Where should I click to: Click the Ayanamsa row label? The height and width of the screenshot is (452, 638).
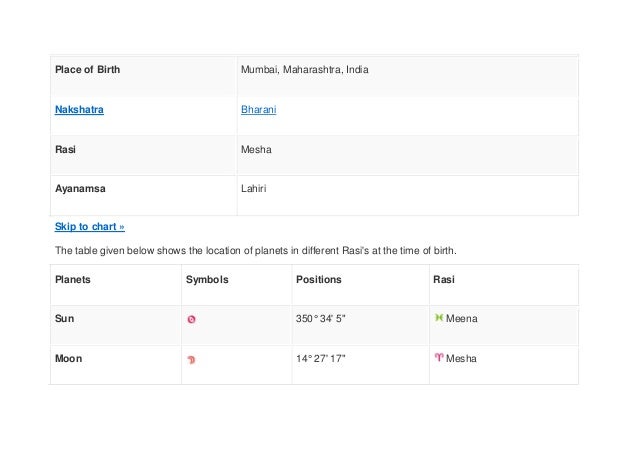click(x=80, y=187)
